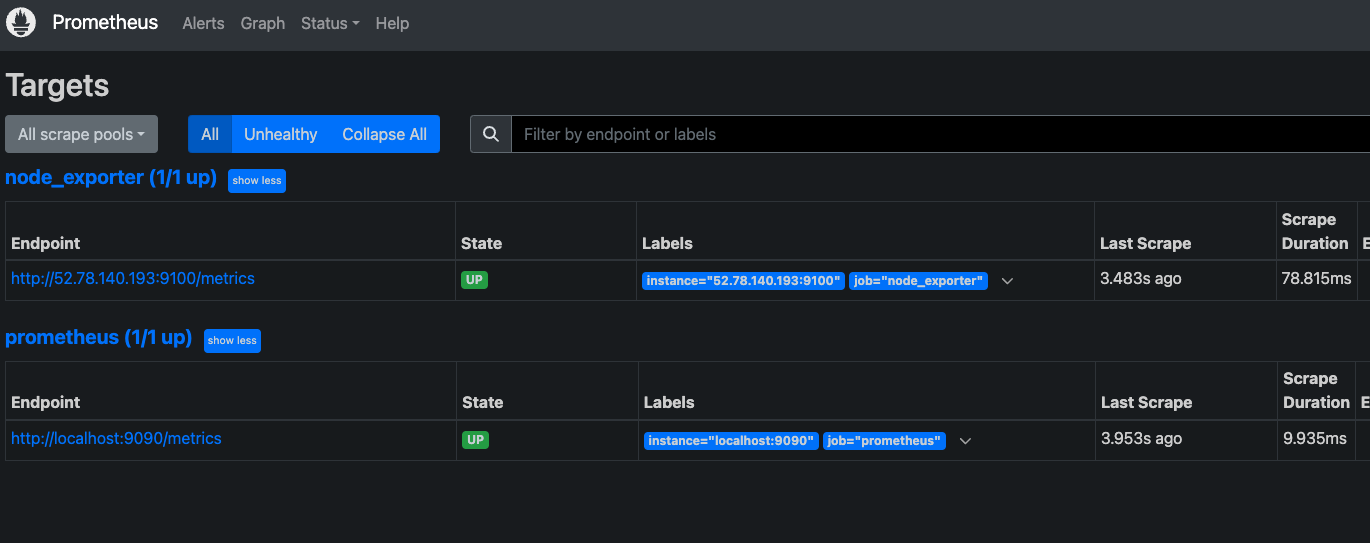Screen dimensions: 1370x543
Task: Click the 78.815ms scrape duration value
Action: click(x=1316, y=278)
